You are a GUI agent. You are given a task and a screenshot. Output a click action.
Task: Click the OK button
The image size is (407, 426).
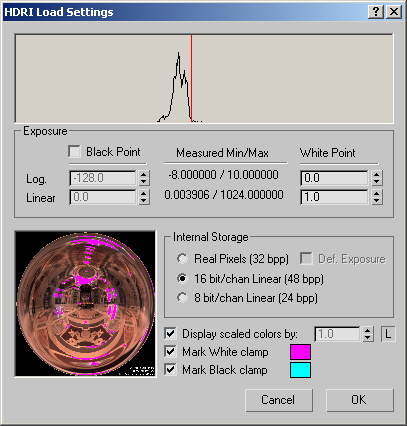coord(360,400)
